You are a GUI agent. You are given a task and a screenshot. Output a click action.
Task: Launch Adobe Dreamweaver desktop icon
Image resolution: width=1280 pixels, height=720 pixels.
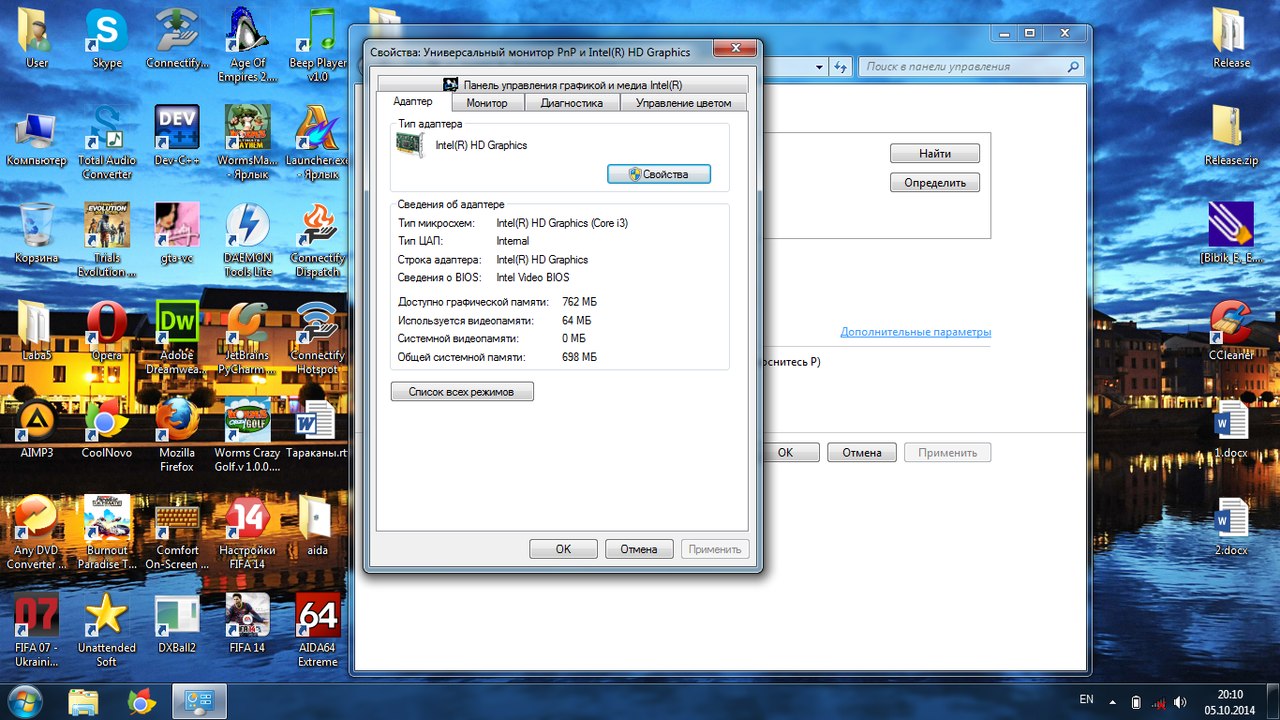pos(177,325)
